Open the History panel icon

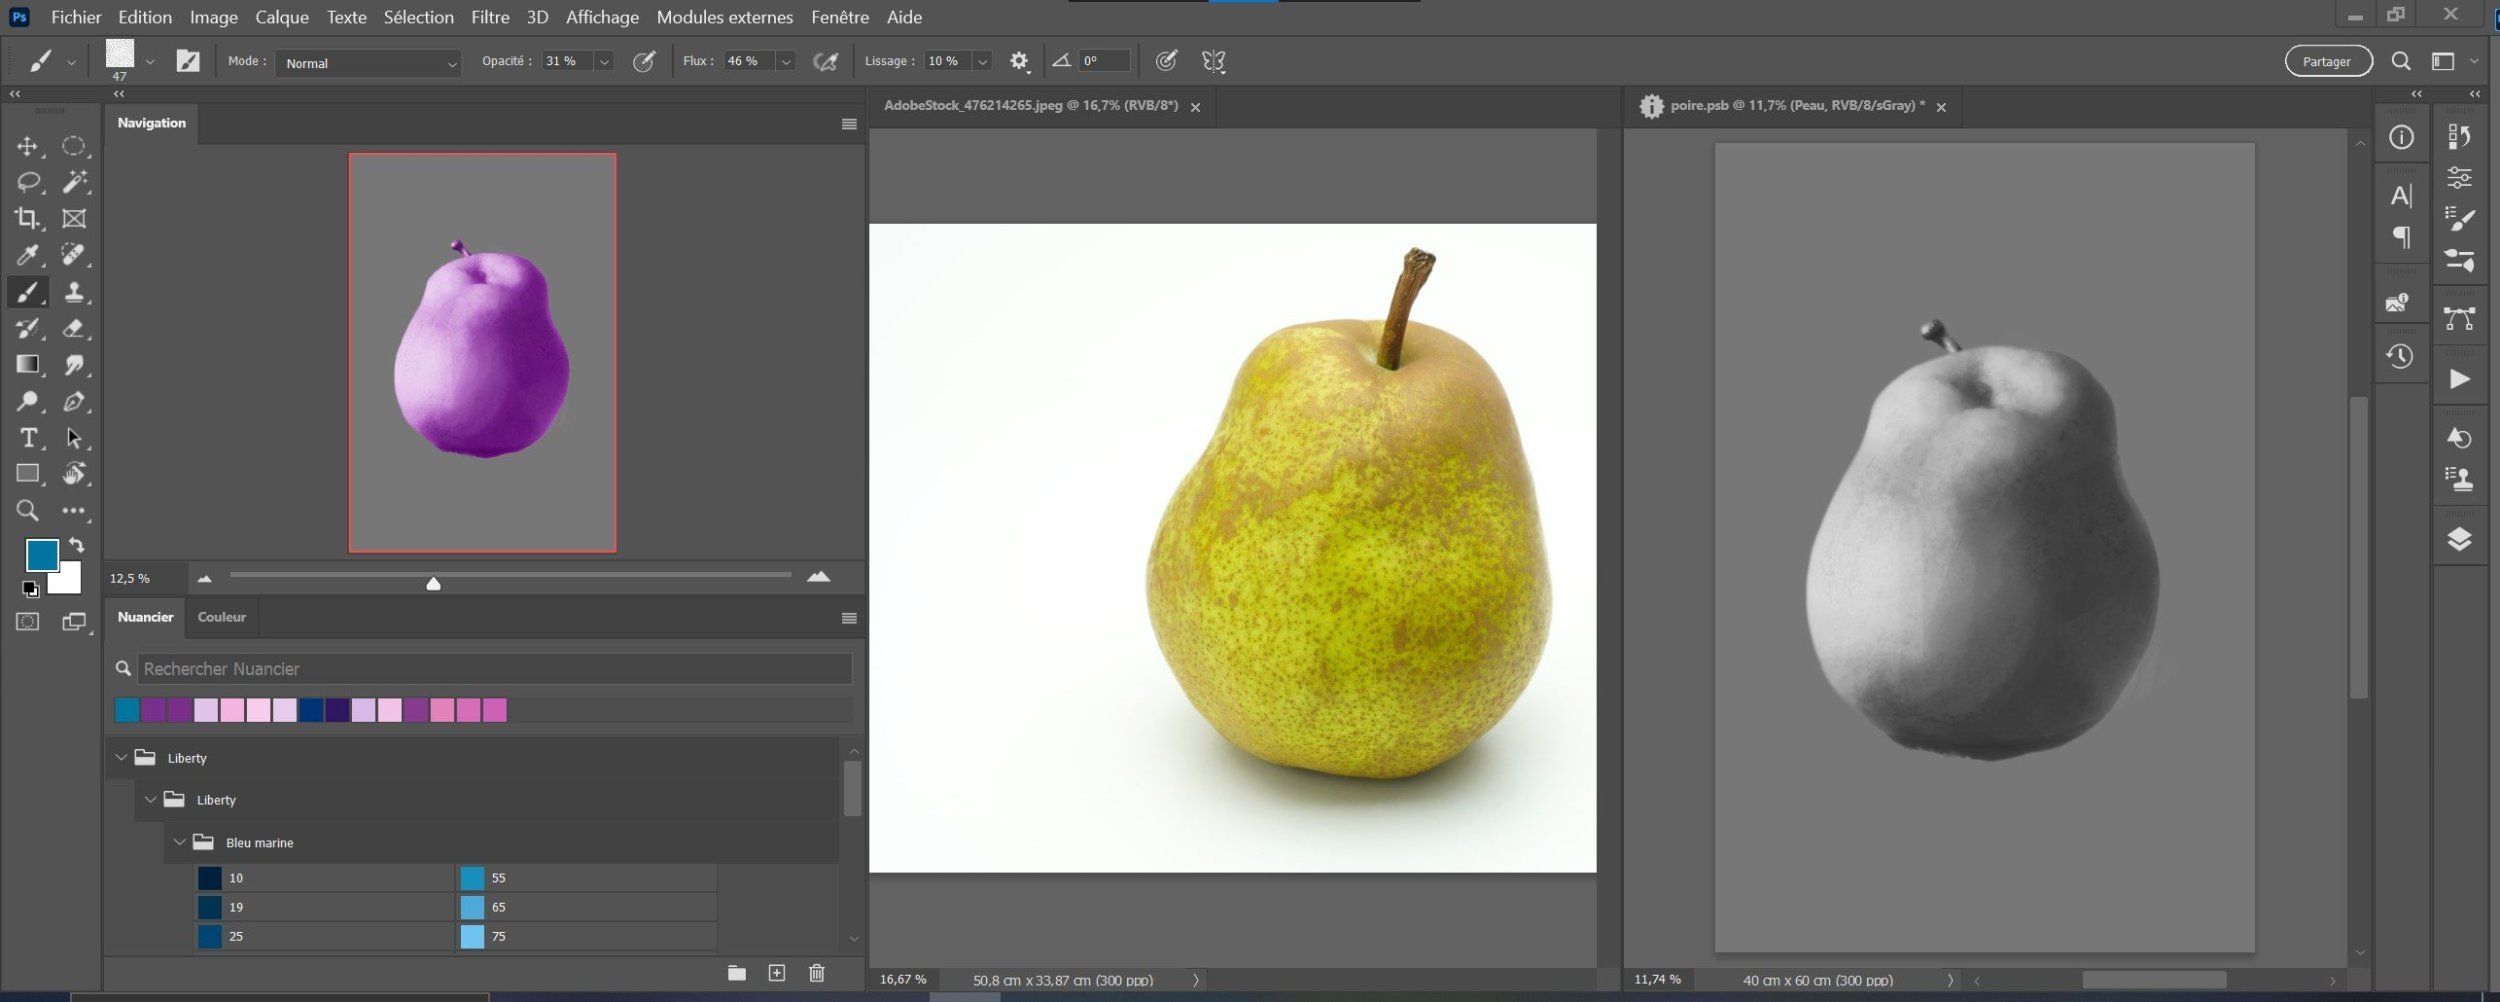pyautogui.click(x=2400, y=357)
